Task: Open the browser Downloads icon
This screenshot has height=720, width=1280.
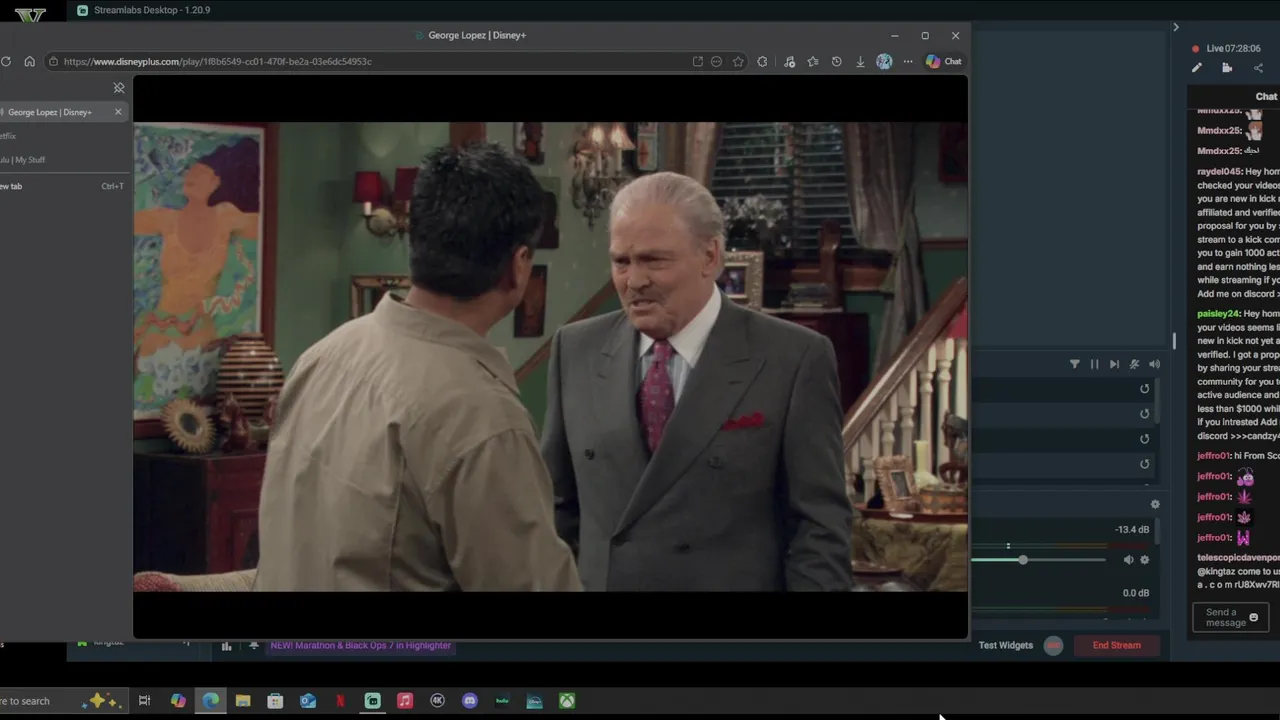Action: coord(860,61)
